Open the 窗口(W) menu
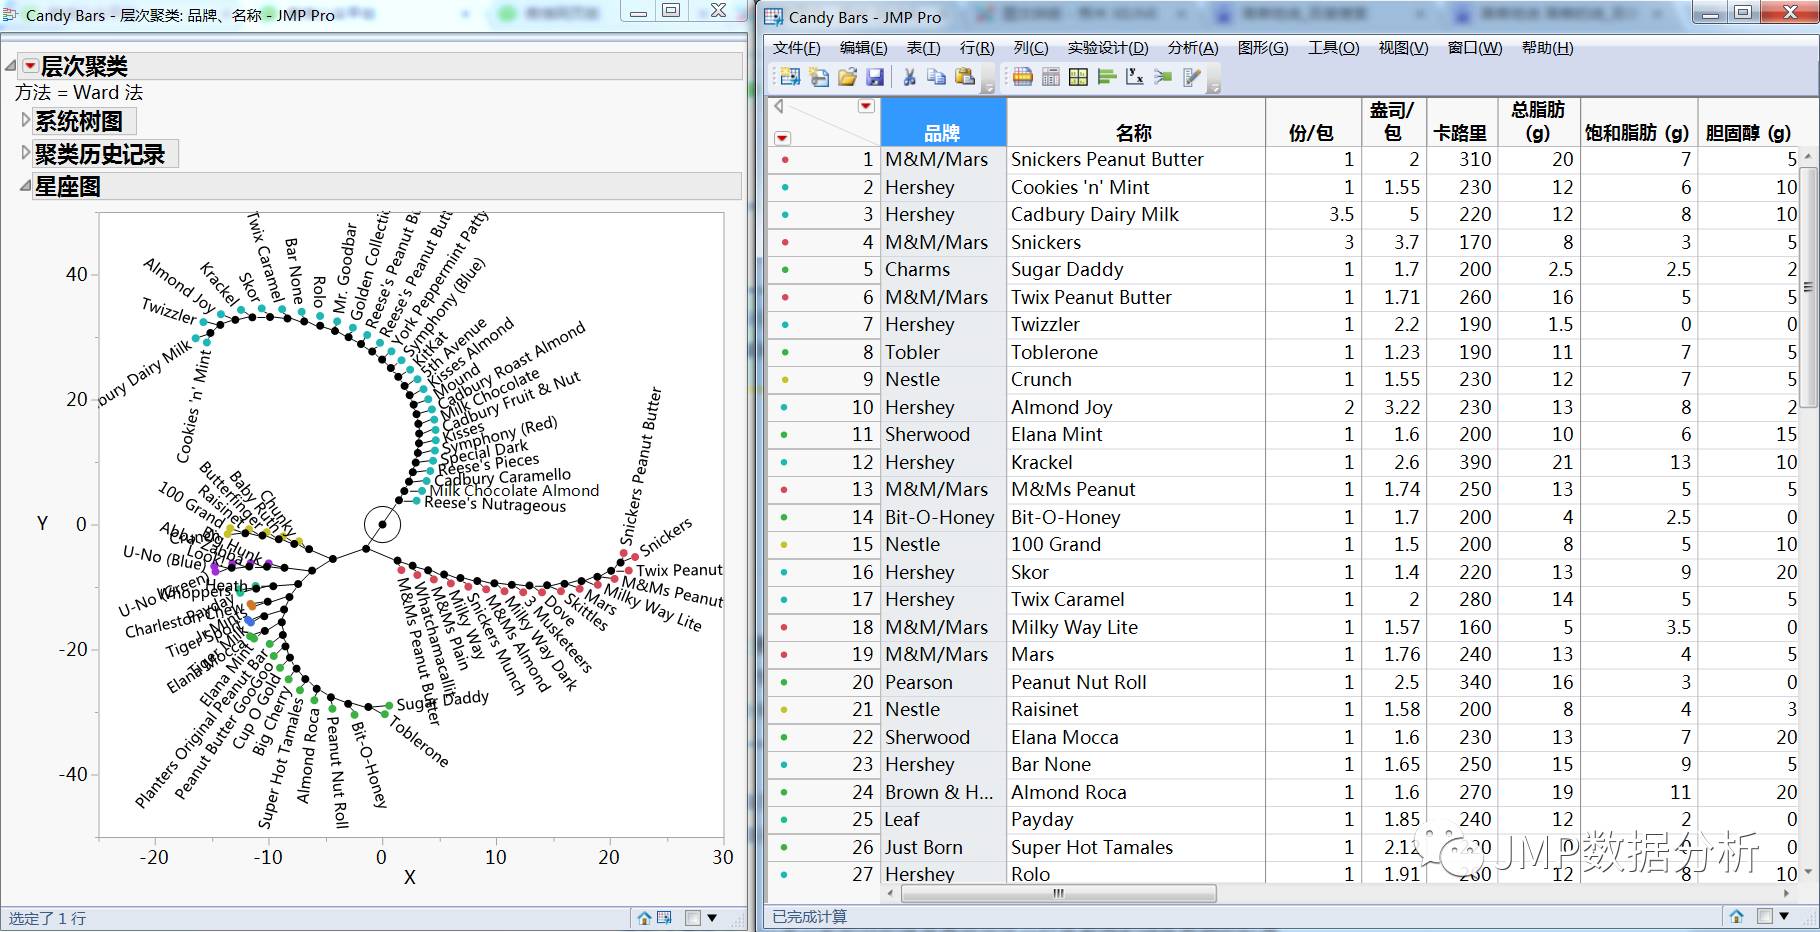This screenshot has height=932, width=1820. (1475, 48)
